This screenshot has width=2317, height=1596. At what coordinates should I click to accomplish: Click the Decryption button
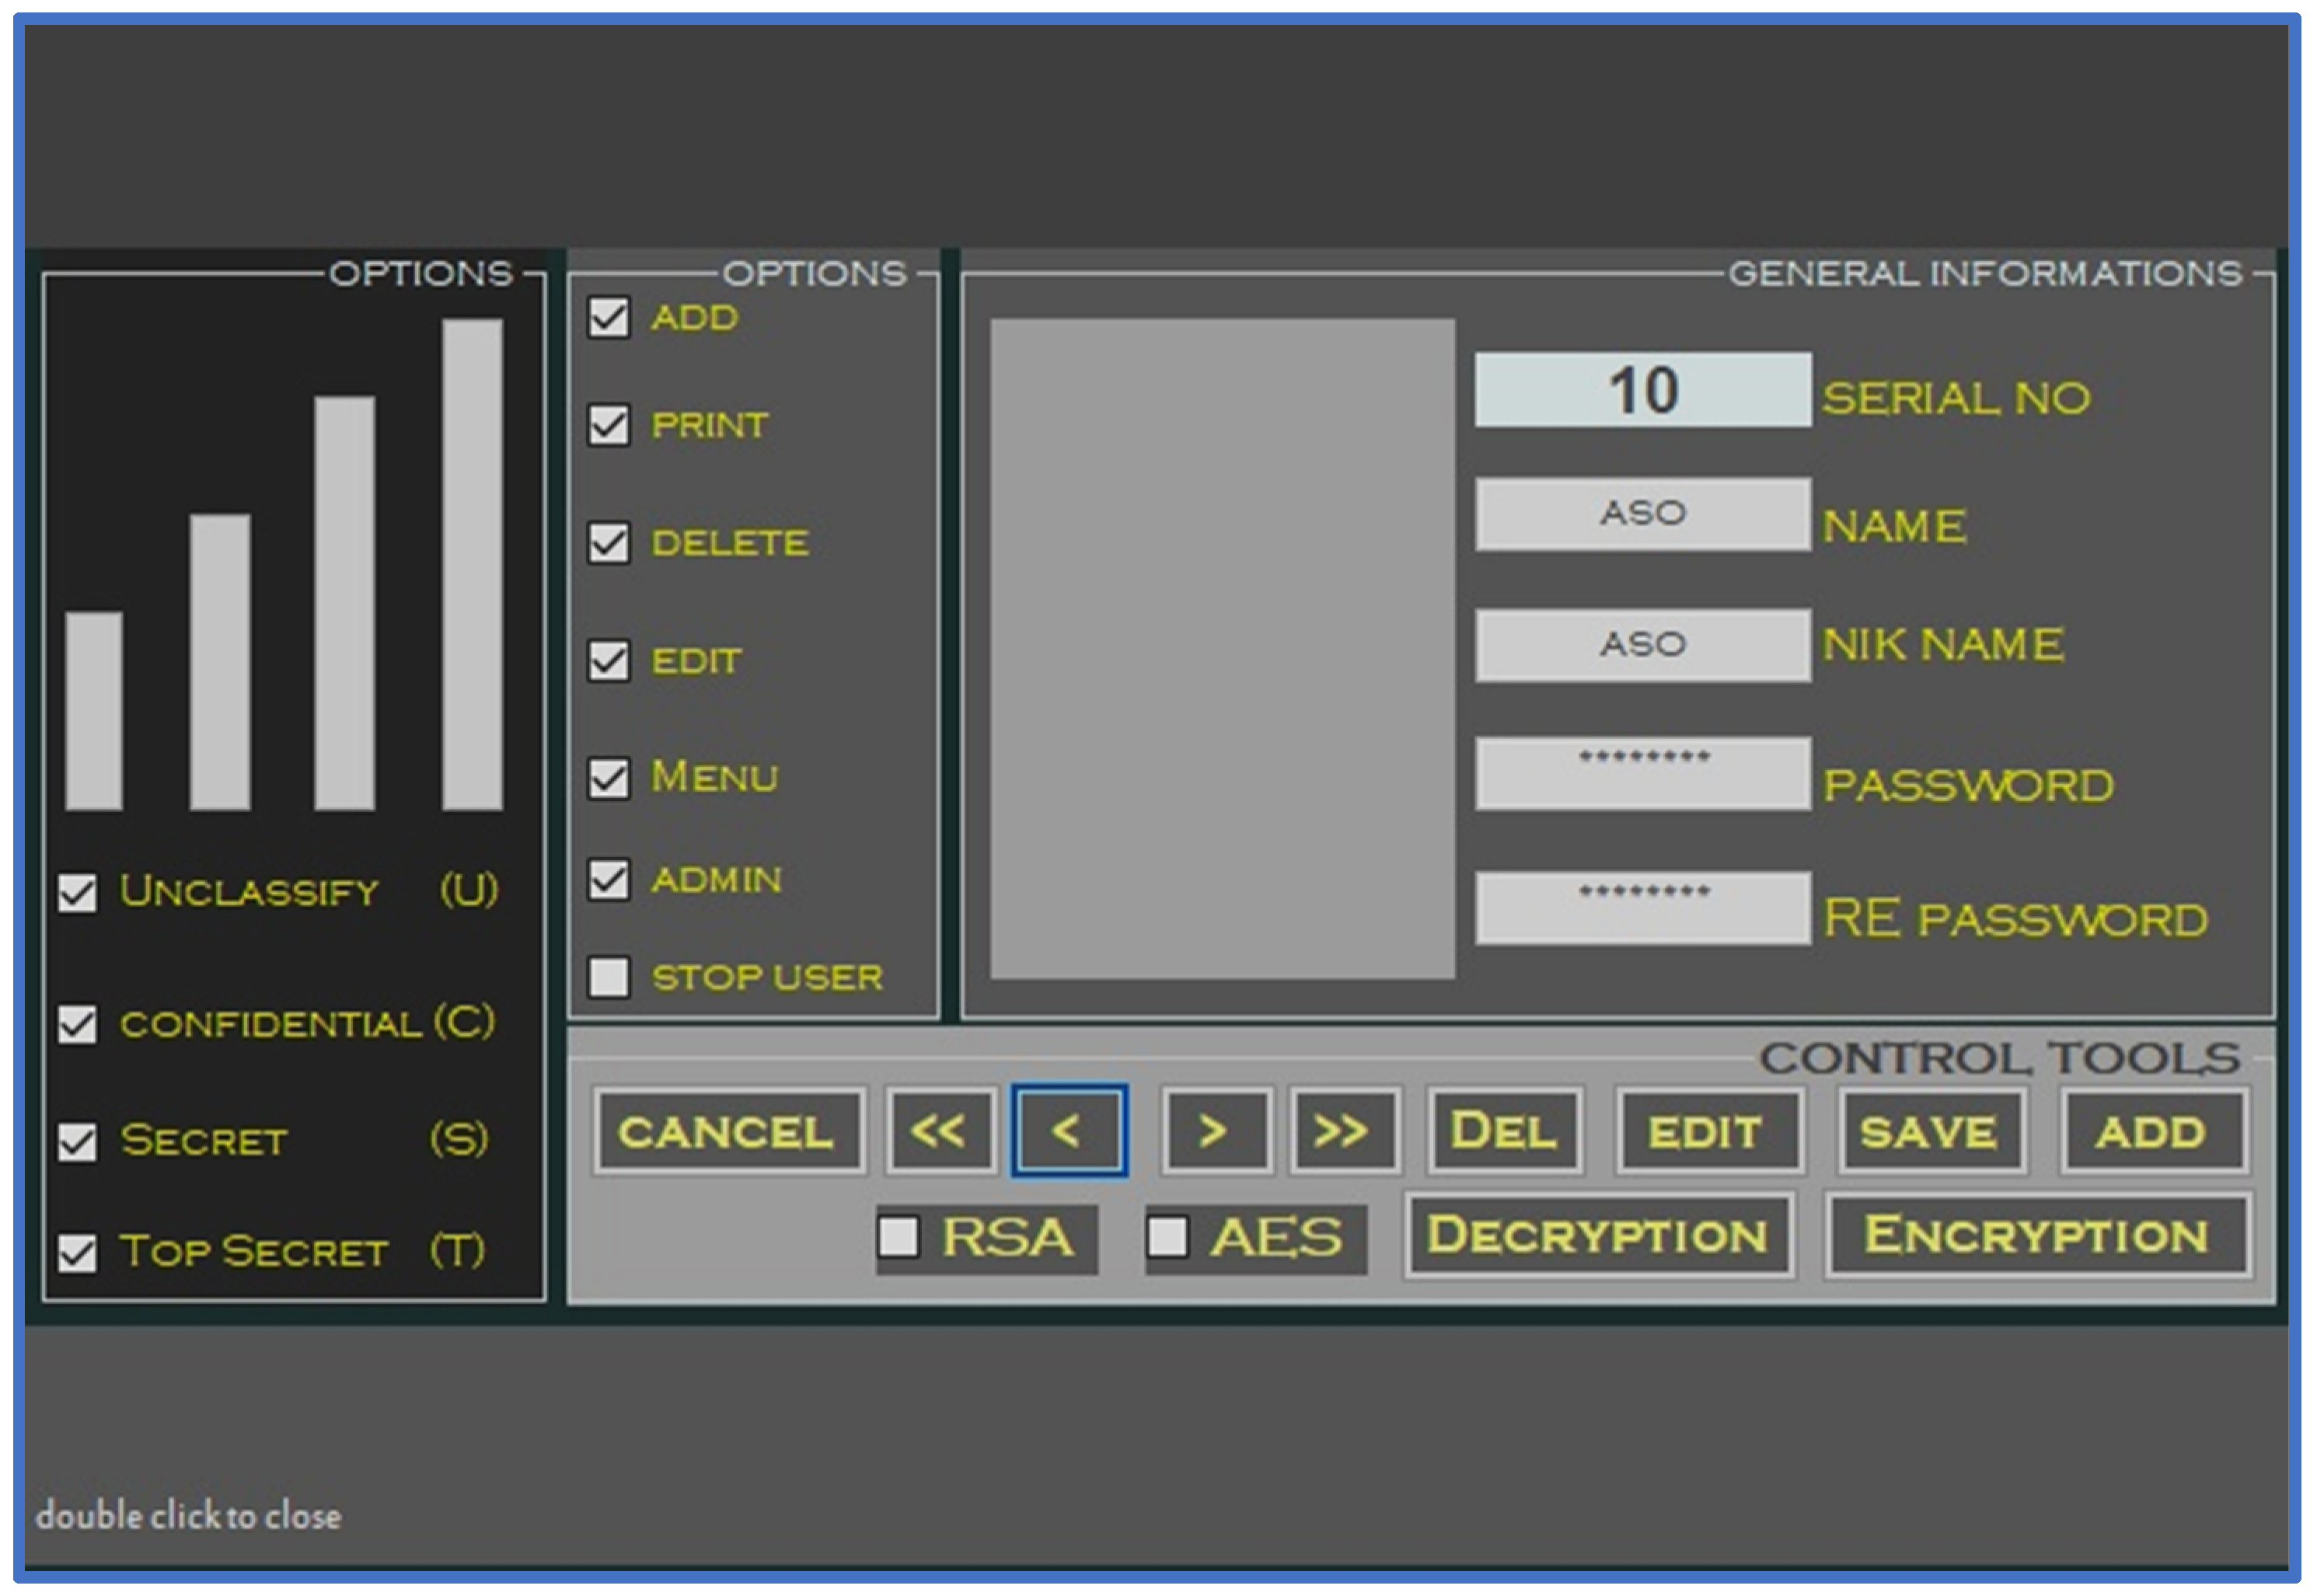(x=1597, y=1235)
